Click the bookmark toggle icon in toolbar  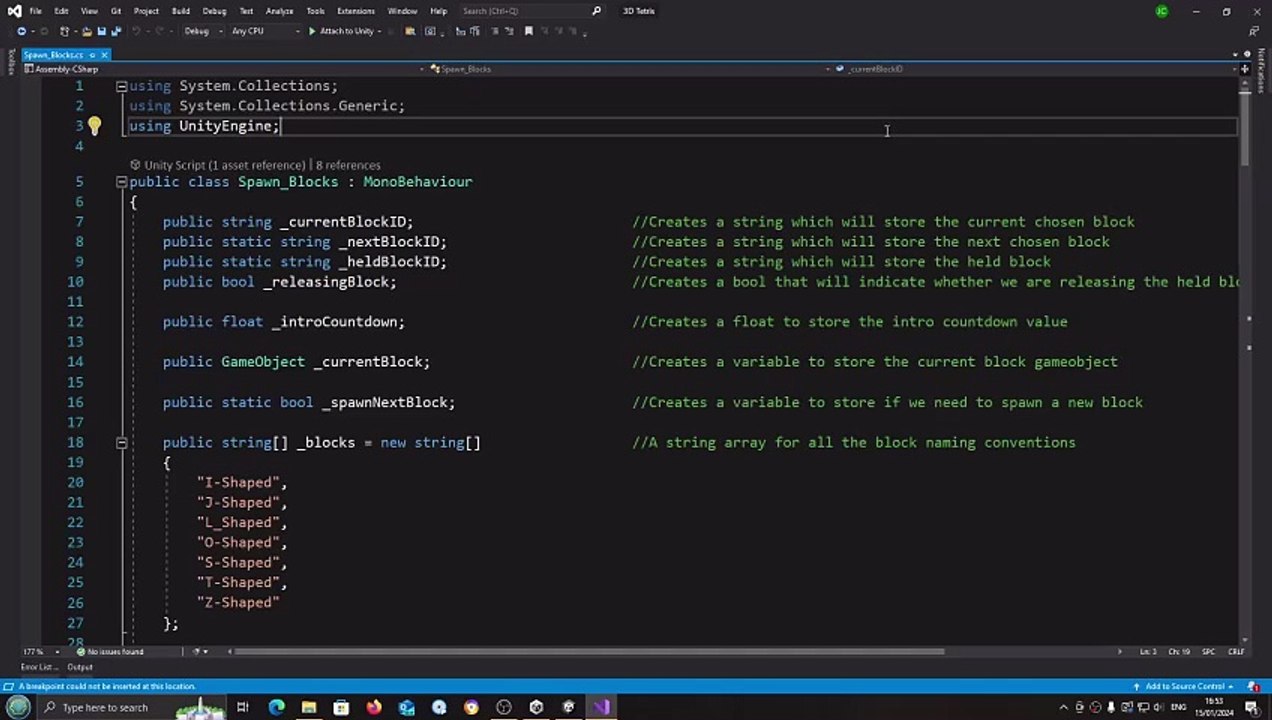529,31
